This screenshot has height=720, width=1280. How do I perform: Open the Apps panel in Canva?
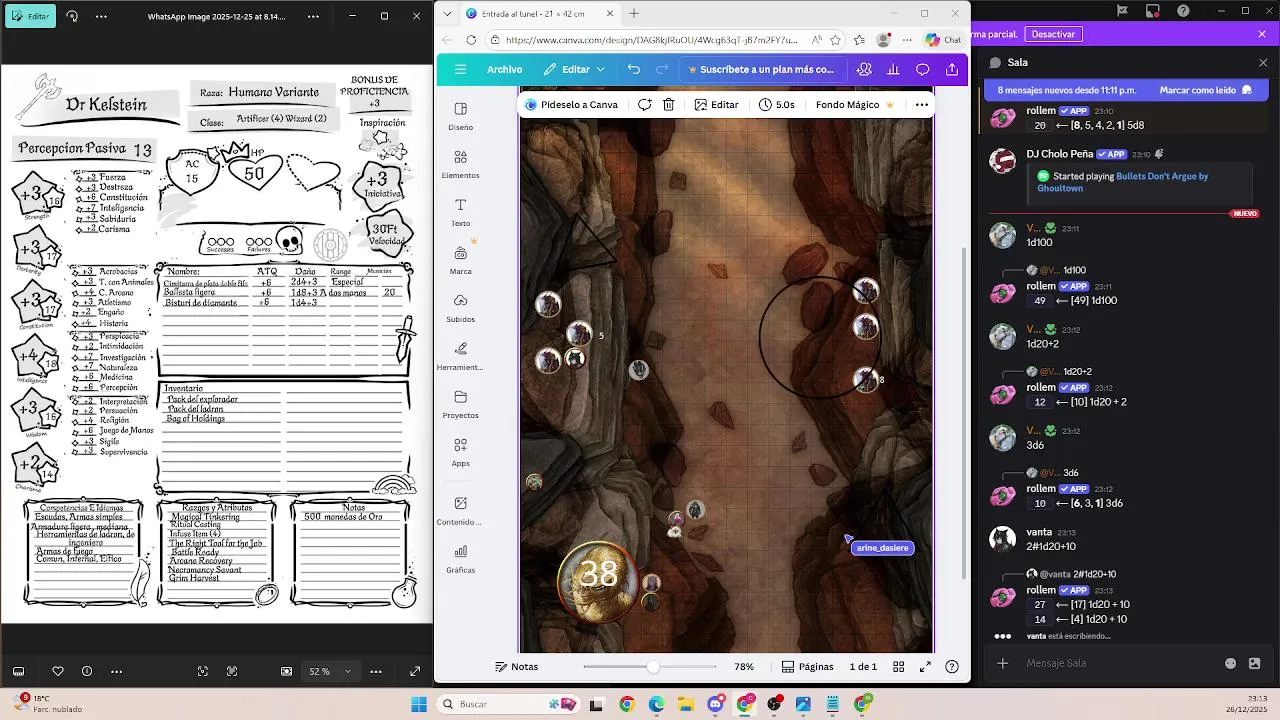[x=460, y=452]
